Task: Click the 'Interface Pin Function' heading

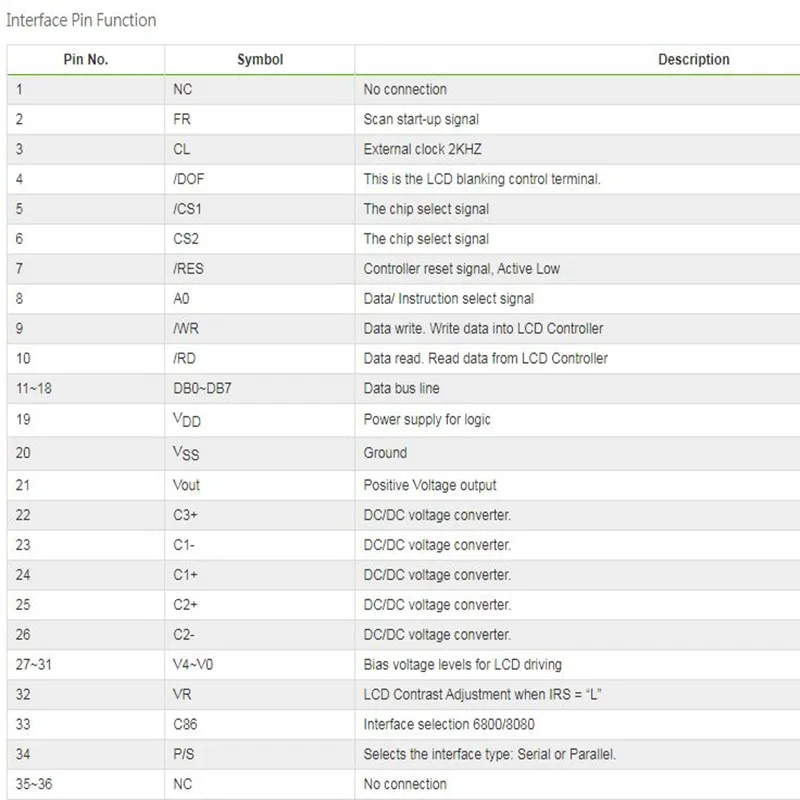Action: coord(82,20)
